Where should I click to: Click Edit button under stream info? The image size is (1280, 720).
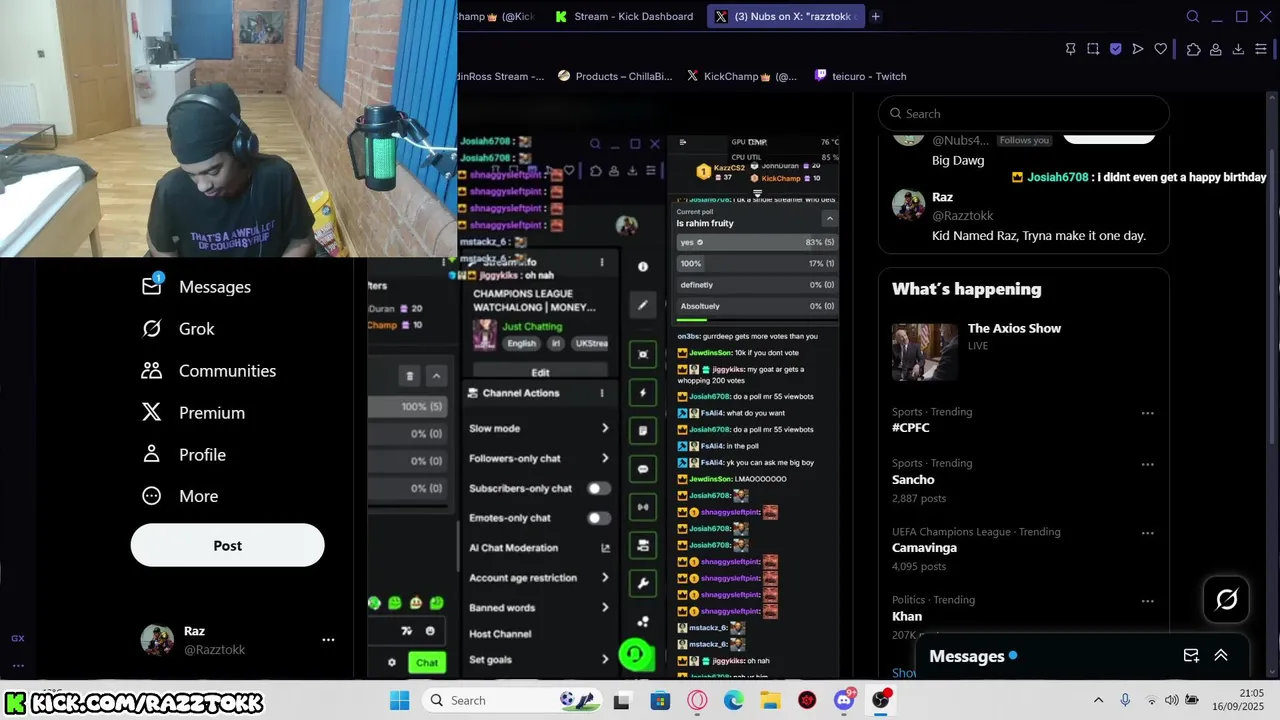(x=540, y=372)
